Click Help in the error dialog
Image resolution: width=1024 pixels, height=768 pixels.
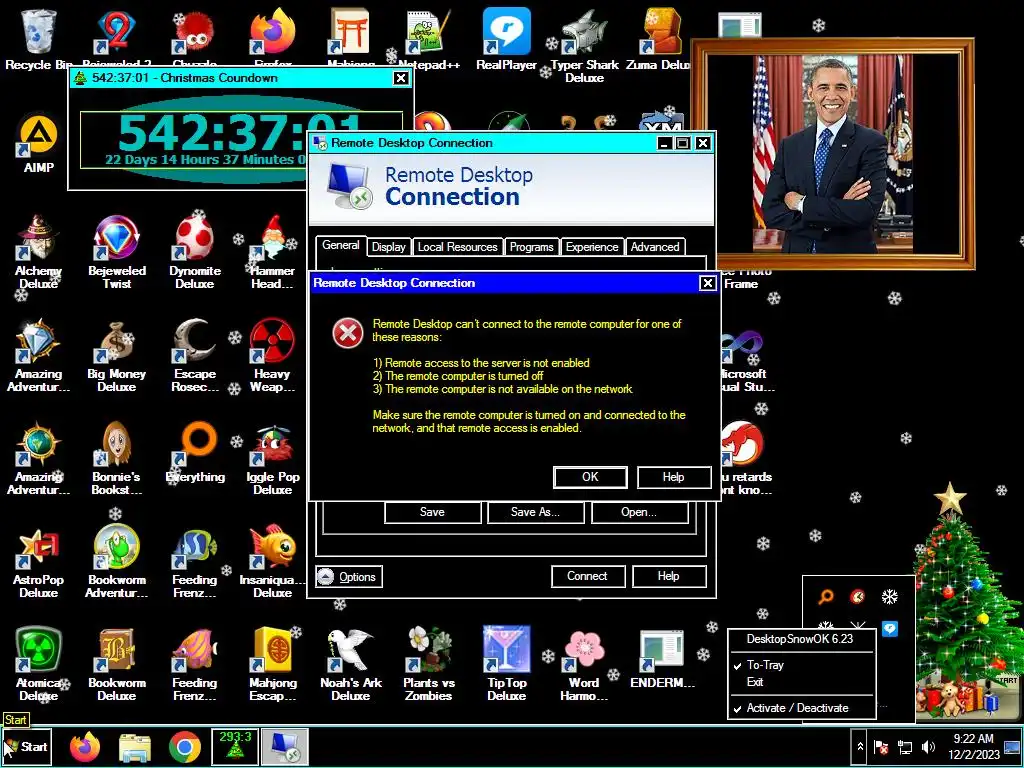[x=674, y=477]
